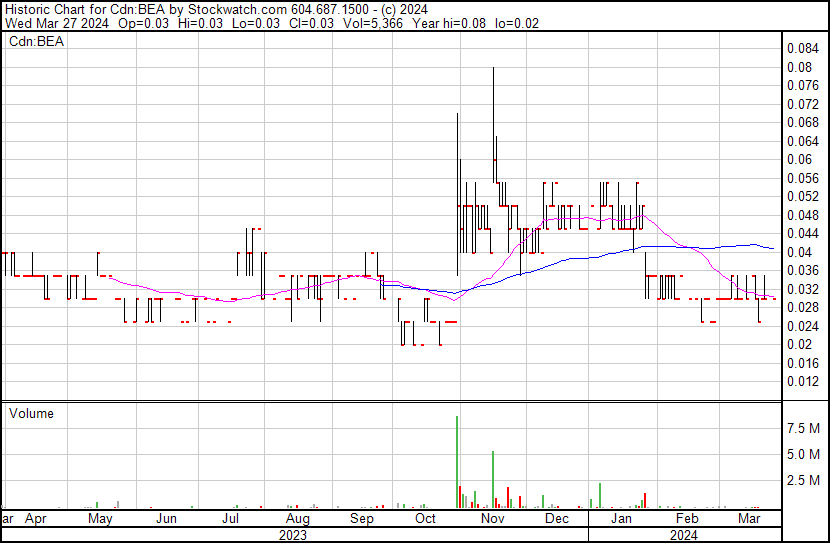
Task: Select the 'Op=0.03' opening price value
Action: click(x=143, y=23)
